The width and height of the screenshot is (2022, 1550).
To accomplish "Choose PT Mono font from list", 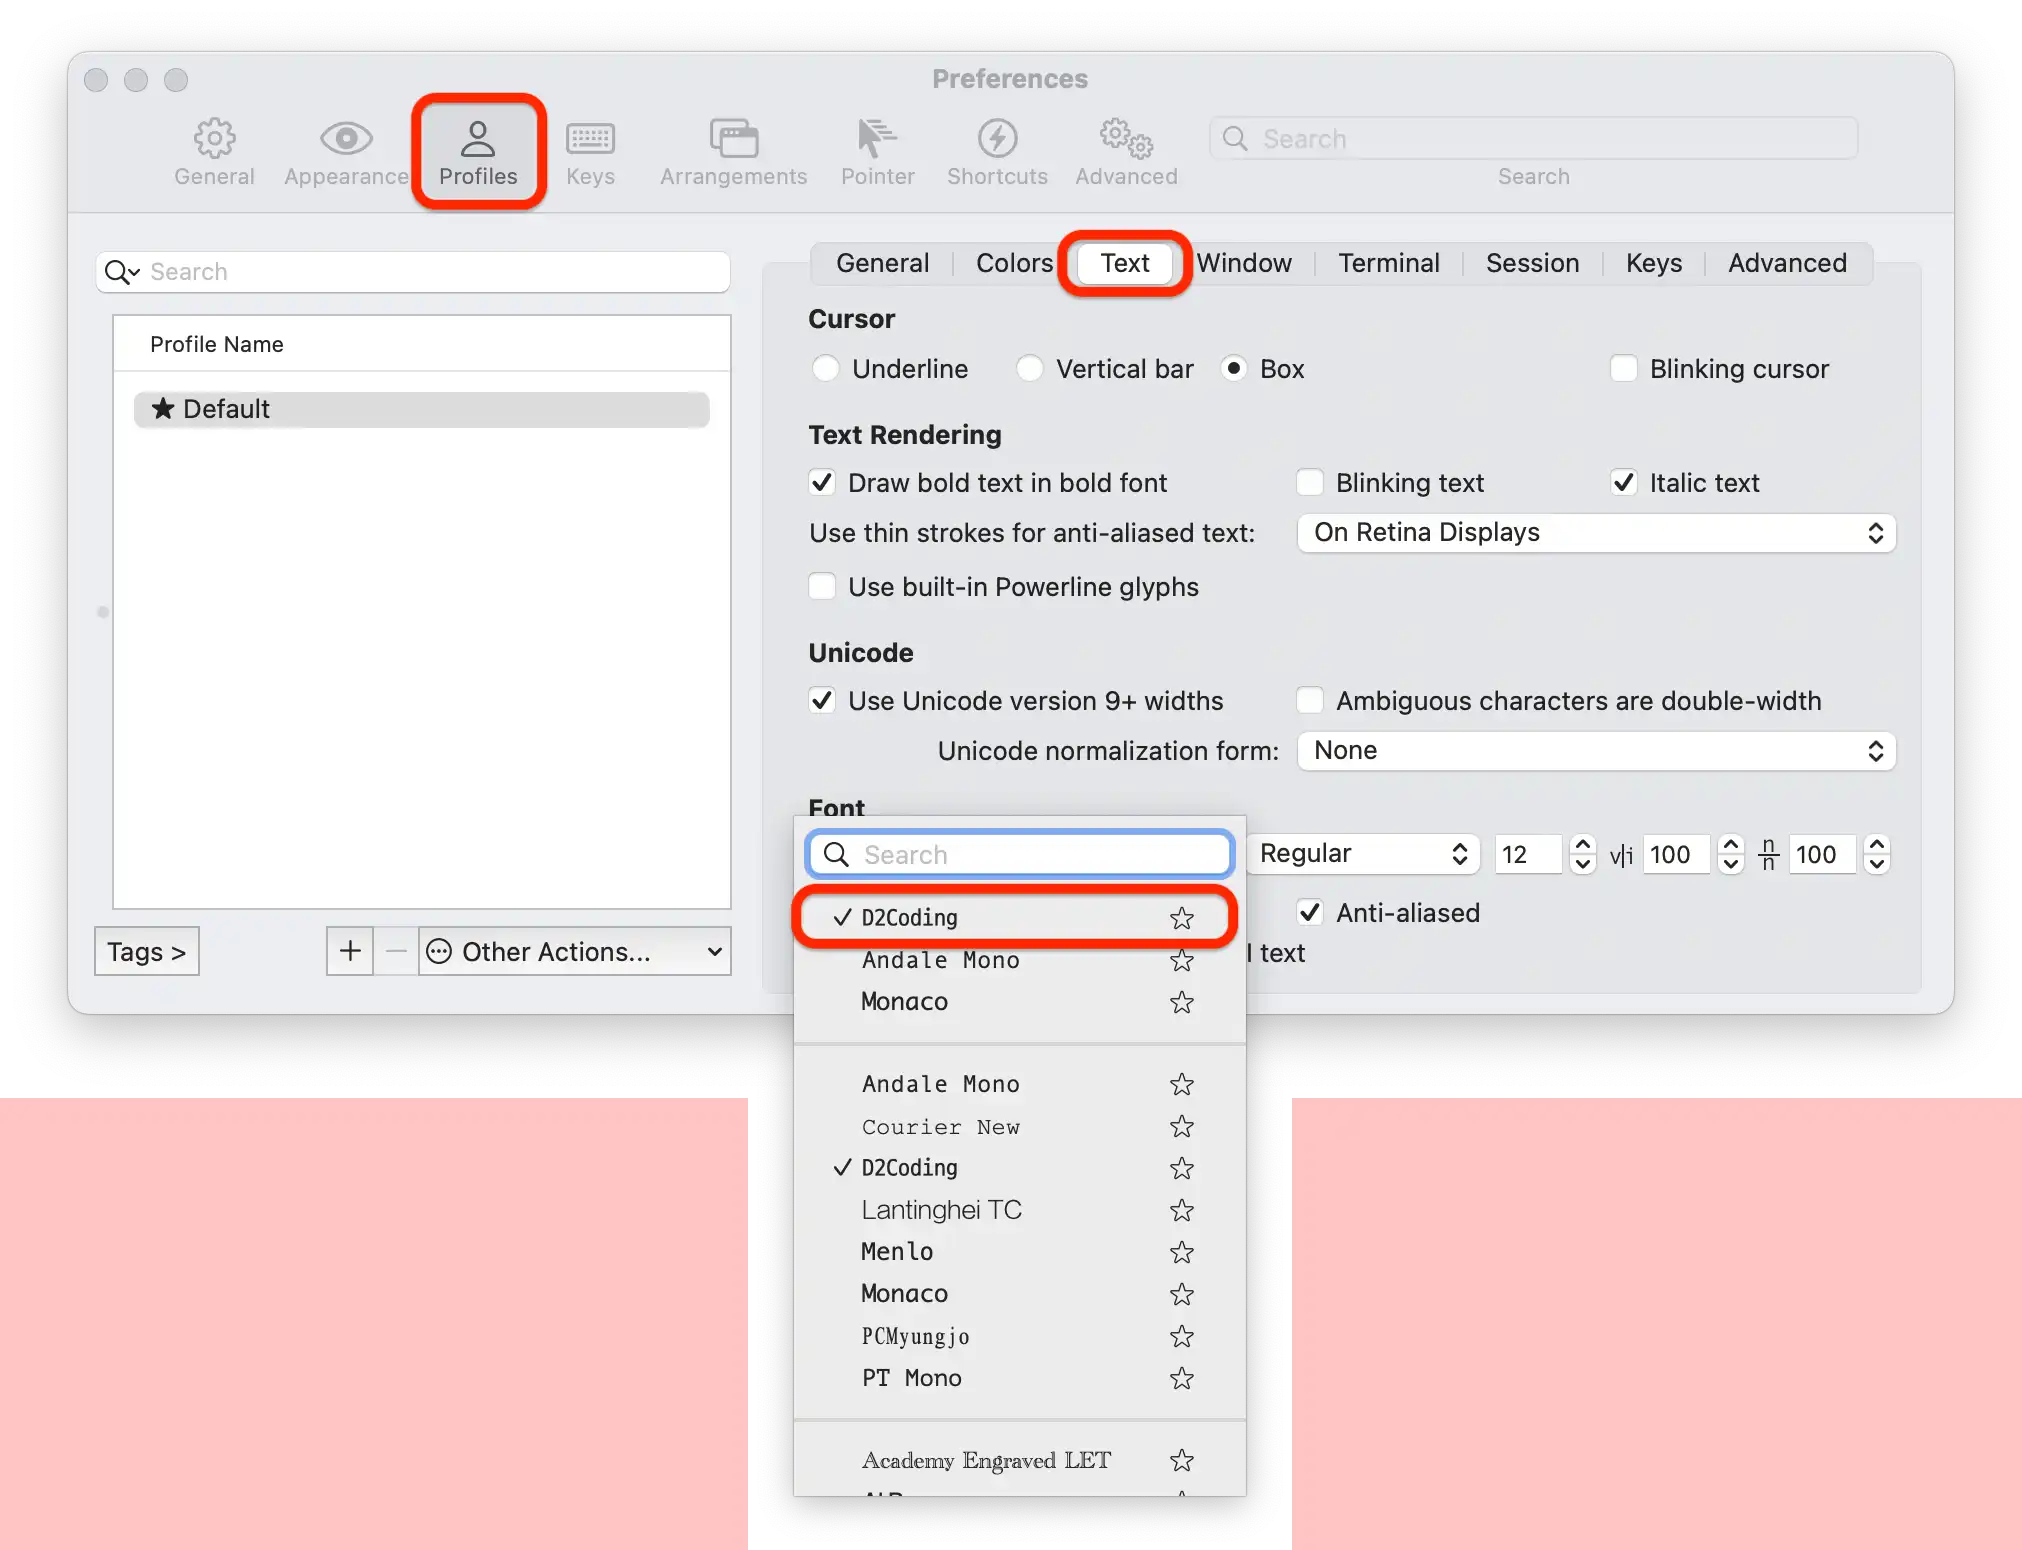I will pyautogui.click(x=1020, y=1378).
